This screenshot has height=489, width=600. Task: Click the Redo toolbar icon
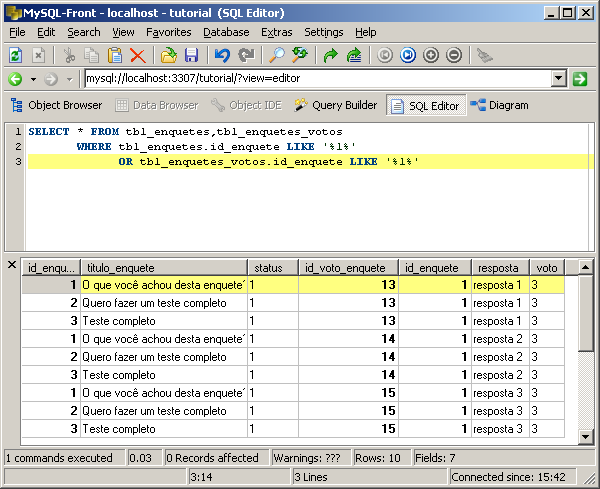tap(246, 55)
